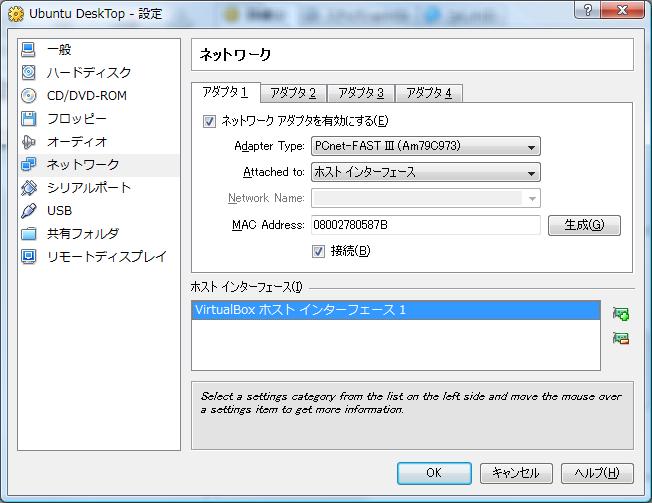This screenshot has height=503, width=652.
Task: Click the floppy (フロッピー) diskette icon
Action: [x=28, y=118]
